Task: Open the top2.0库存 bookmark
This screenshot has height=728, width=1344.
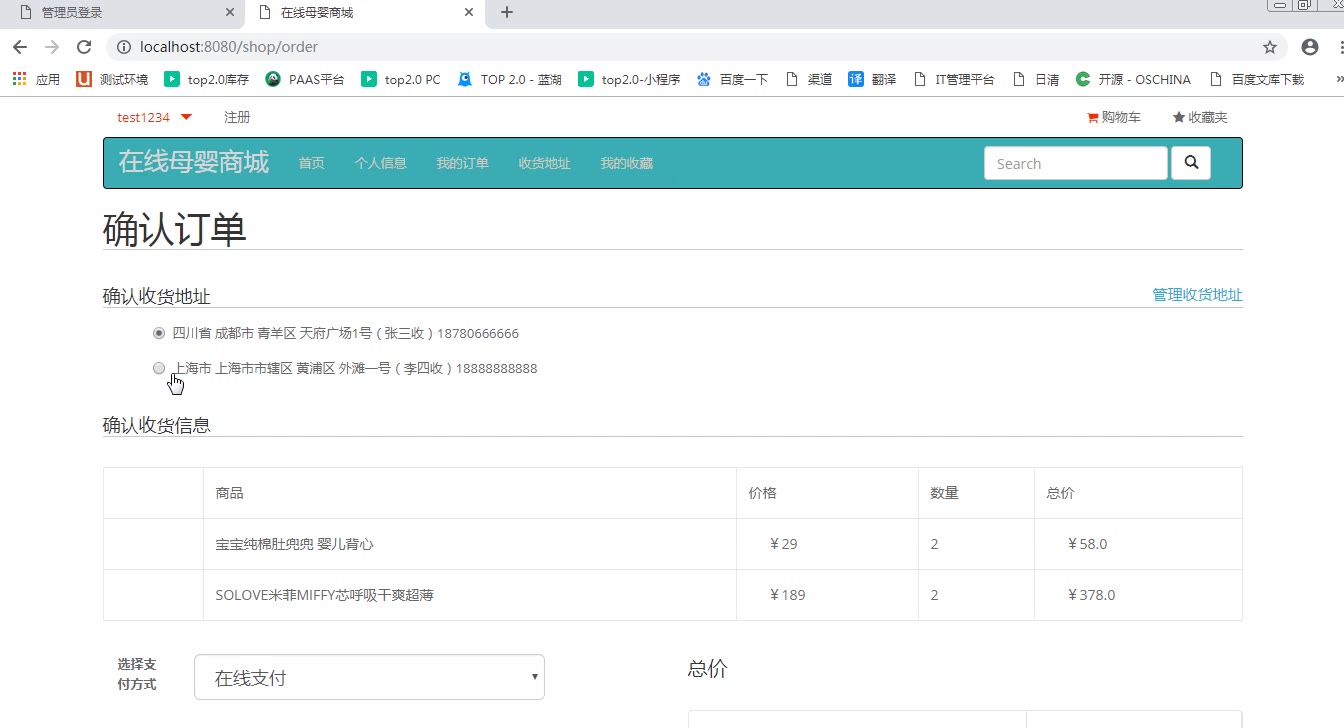Action: (x=206, y=79)
